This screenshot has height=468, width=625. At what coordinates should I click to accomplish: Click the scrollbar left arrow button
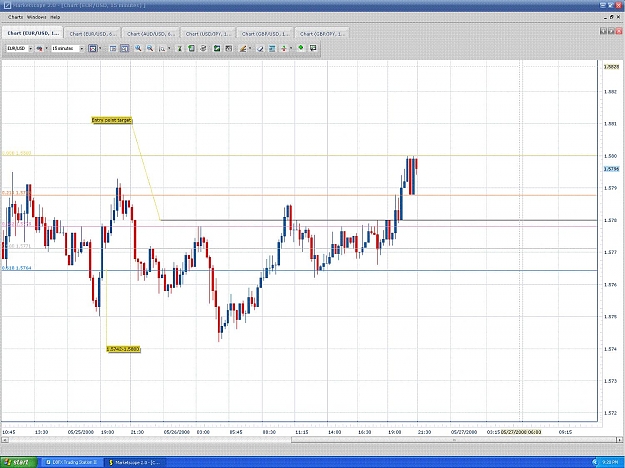(x=4, y=440)
